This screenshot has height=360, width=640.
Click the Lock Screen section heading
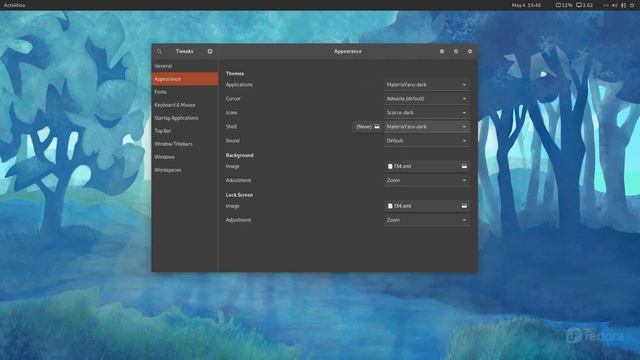[x=239, y=195]
